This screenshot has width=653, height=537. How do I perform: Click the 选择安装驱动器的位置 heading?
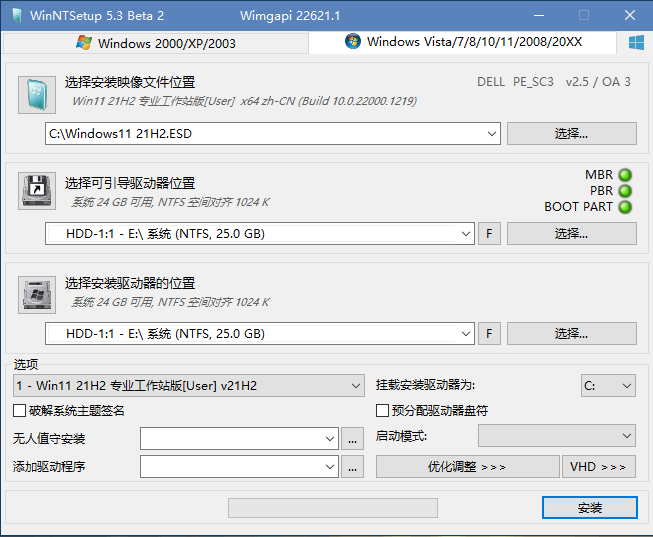pos(130,283)
